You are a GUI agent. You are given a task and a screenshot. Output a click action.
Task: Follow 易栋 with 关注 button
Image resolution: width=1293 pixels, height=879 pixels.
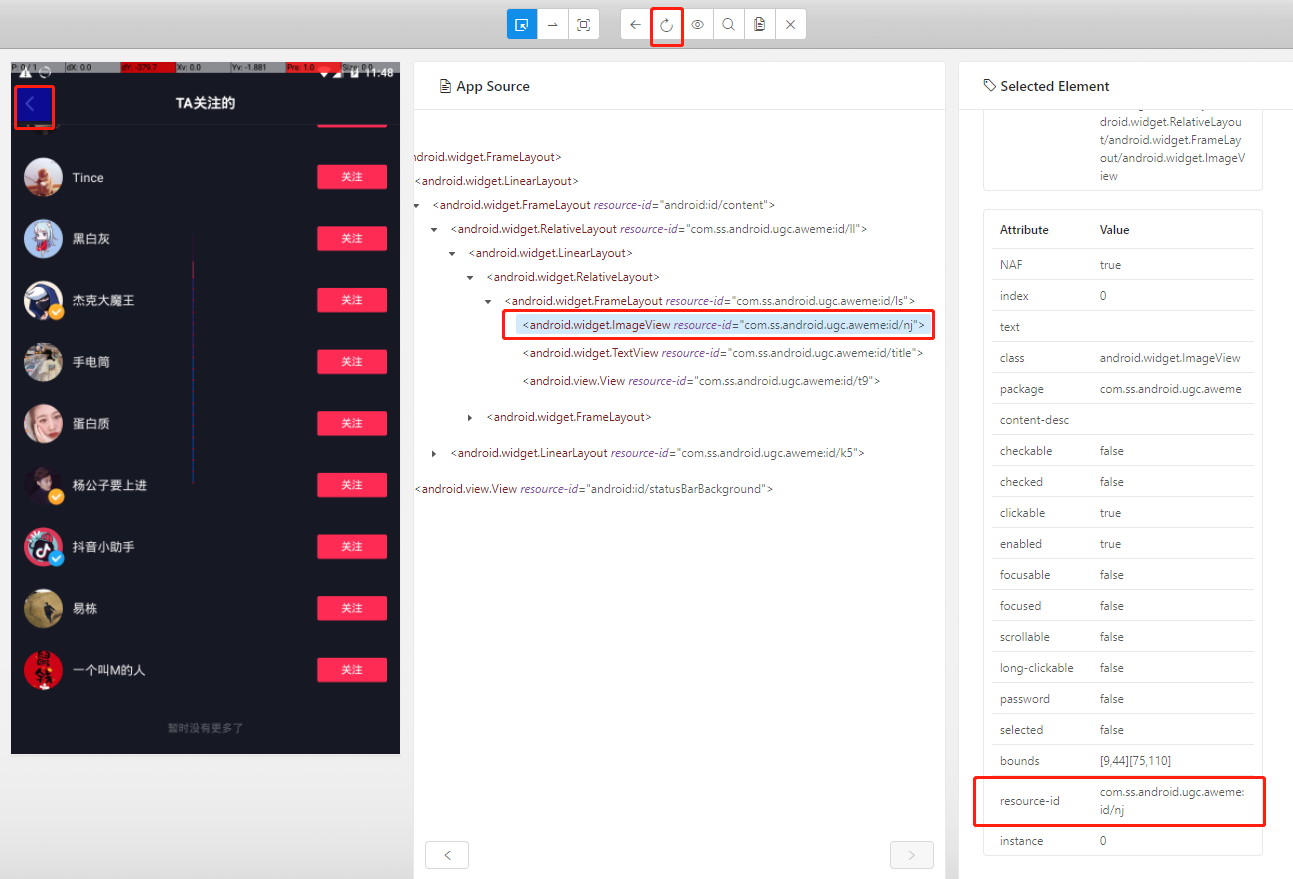click(x=352, y=608)
